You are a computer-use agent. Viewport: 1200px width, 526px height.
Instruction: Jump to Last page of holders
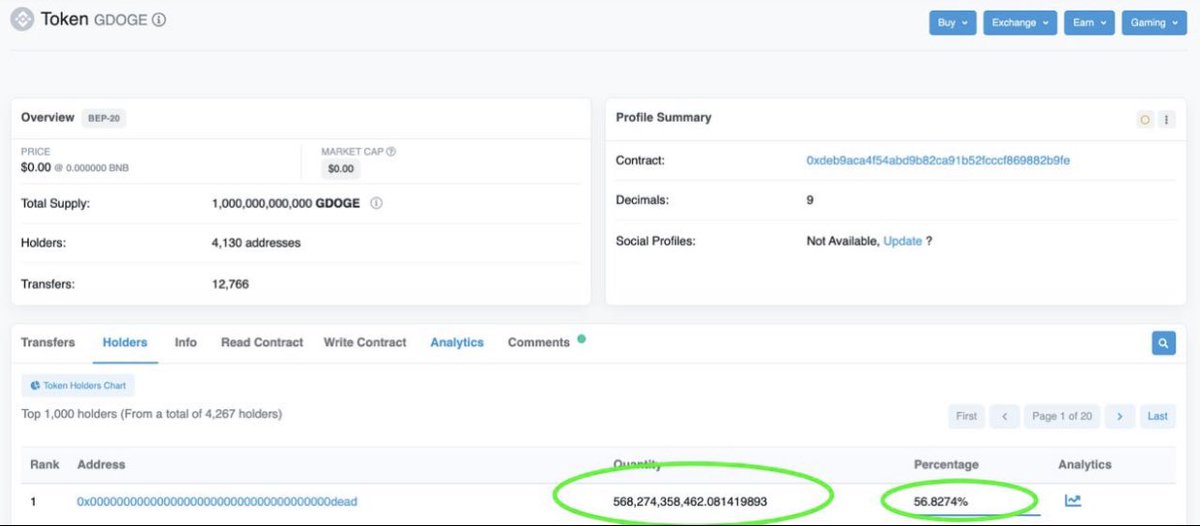(x=1157, y=416)
